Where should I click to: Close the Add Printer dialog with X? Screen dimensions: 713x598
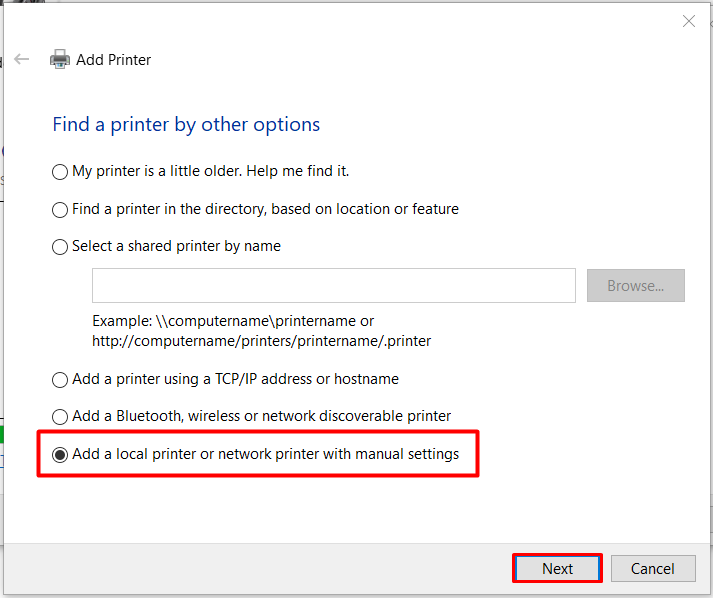pyautogui.click(x=689, y=21)
